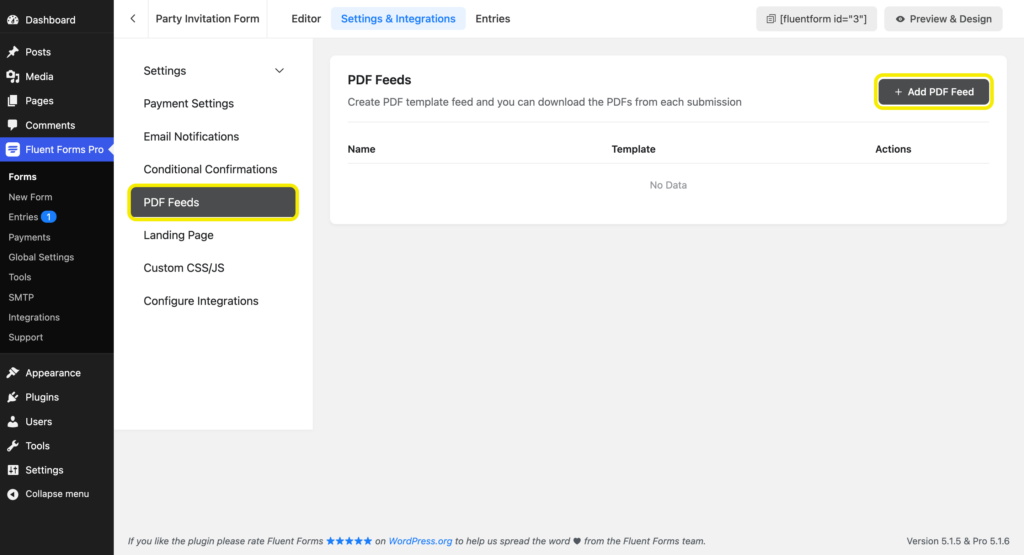The height and width of the screenshot is (555, 1024).
Task: Click the five-star rating in the footer
Action: click(x=349, y=541)
